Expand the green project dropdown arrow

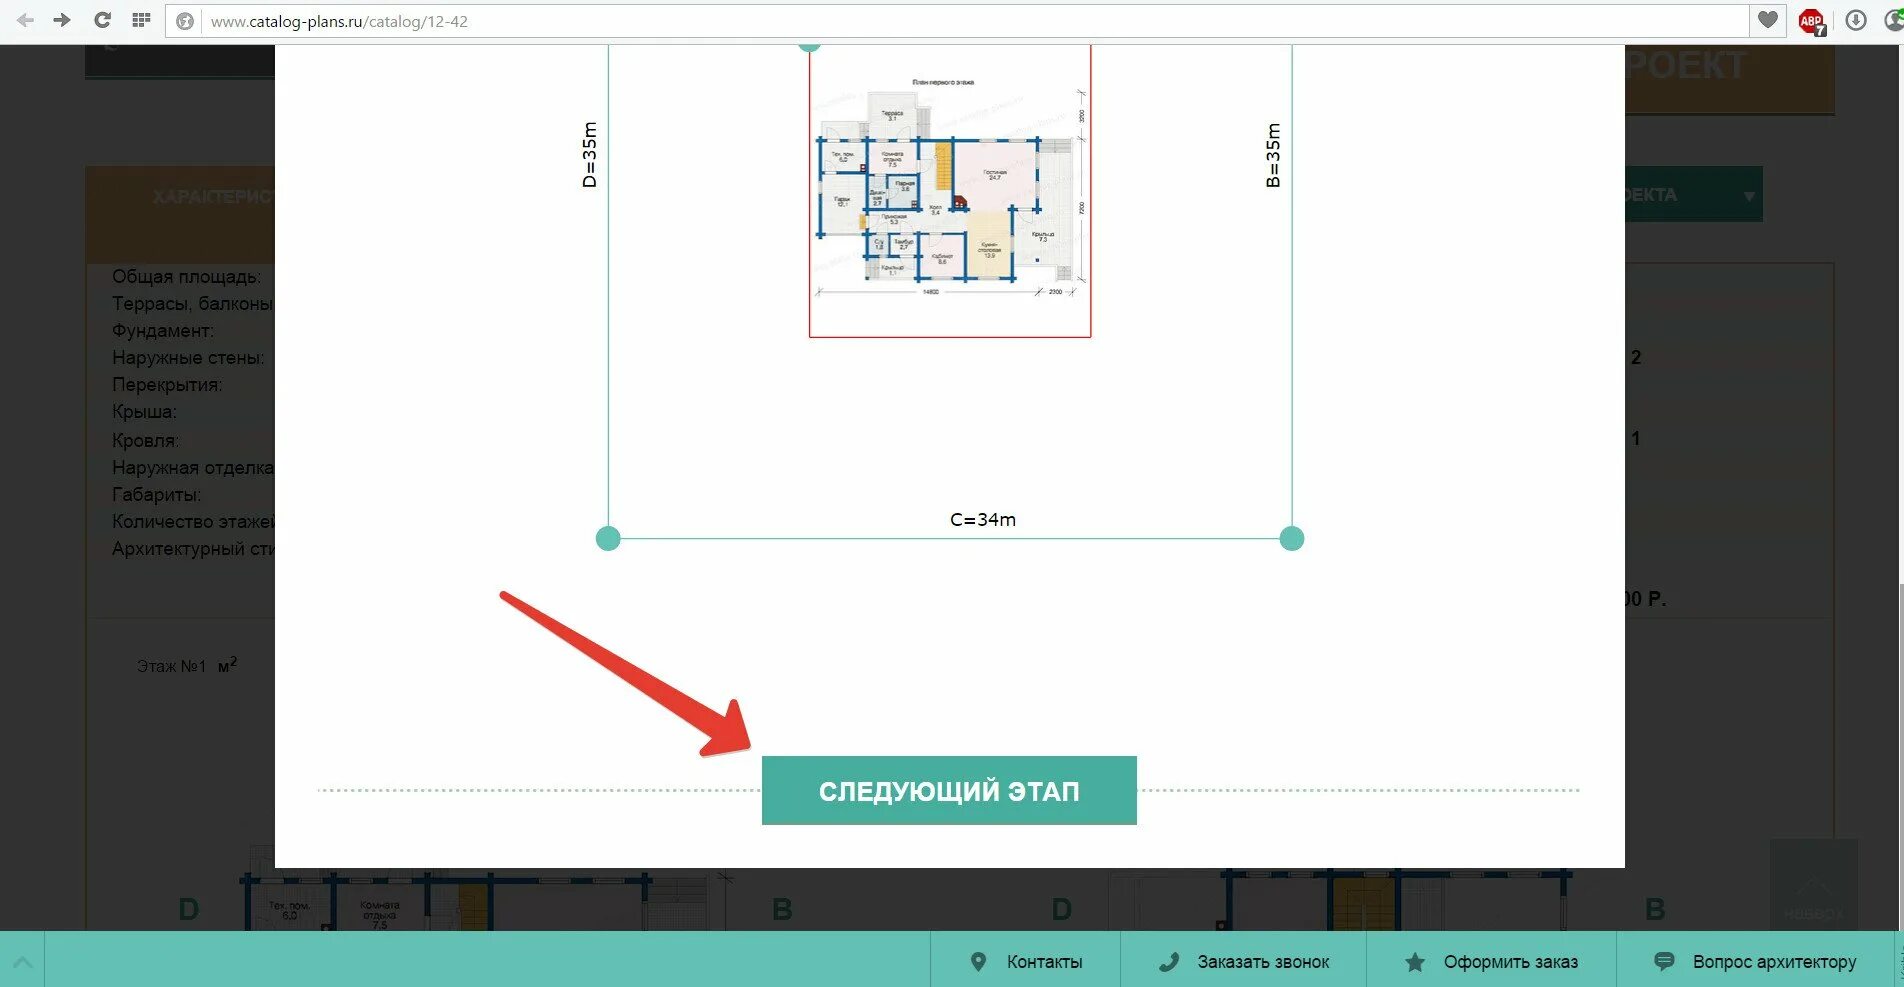pyautogui.click(x=1749, y=196)
